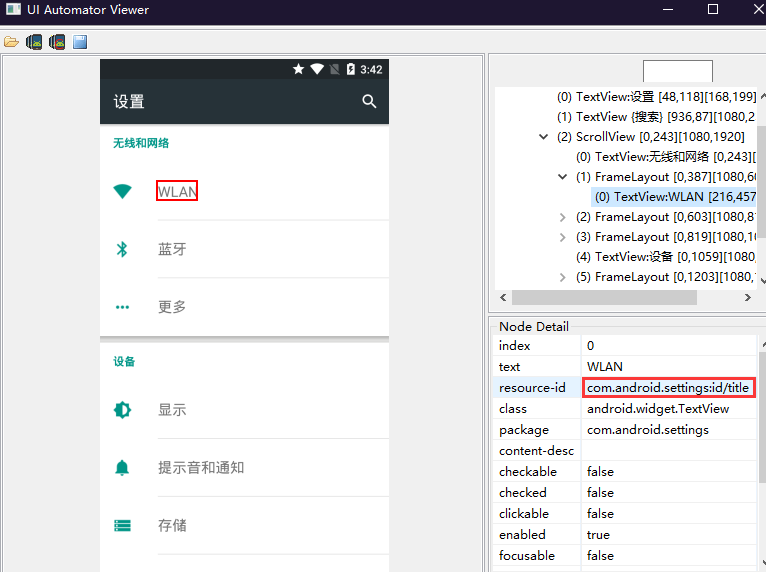Screen dimensions: 766x572
Task: Select the (0) TextView:WLAN tree row
Action: (674, 197)
